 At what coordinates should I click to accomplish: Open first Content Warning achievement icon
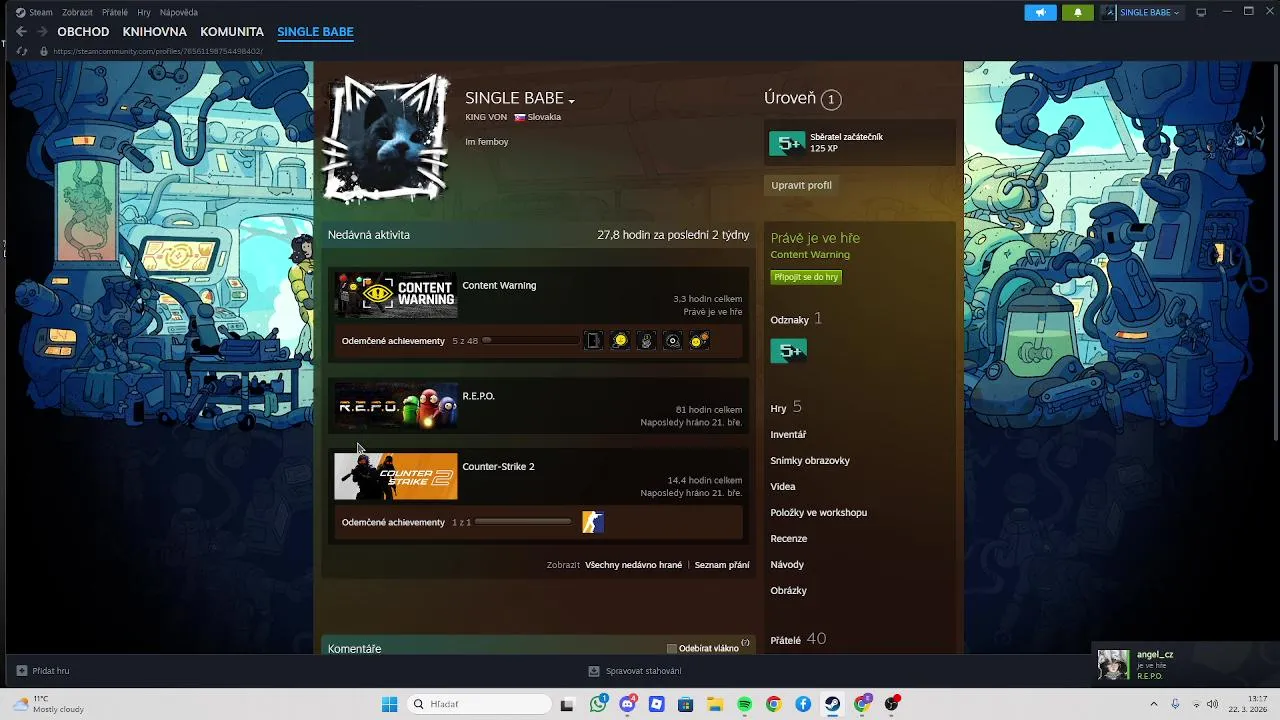click(593, 341)
